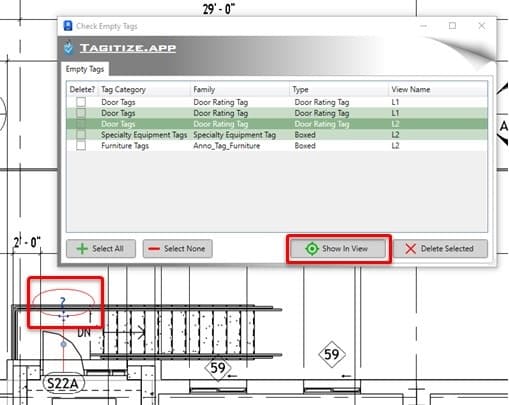Select the 'Specialty Equipment Tags' category cell
This screenshot has height=405, width=509.
(x=144, y=135)
